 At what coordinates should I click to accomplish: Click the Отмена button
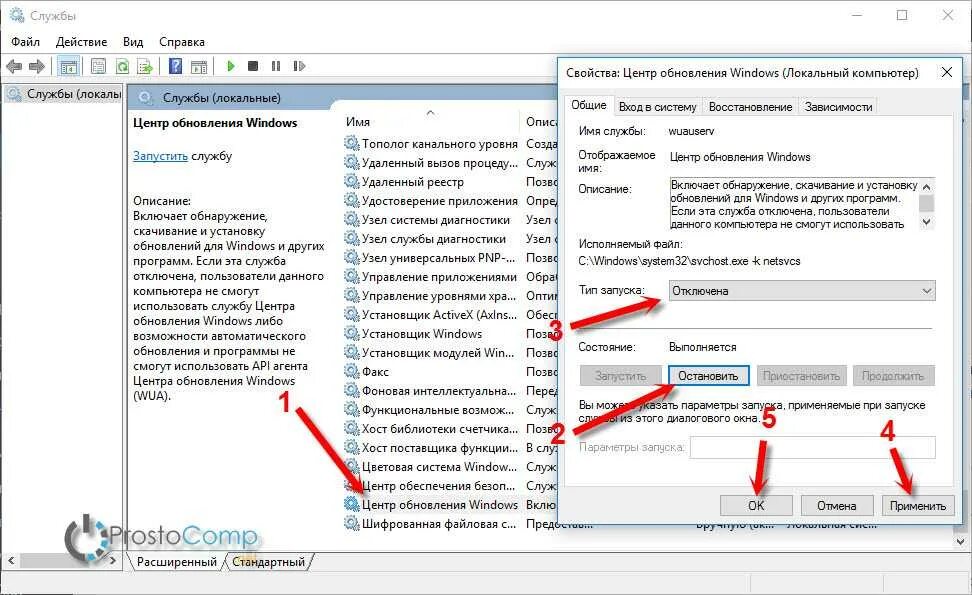[x=836, y=505]
